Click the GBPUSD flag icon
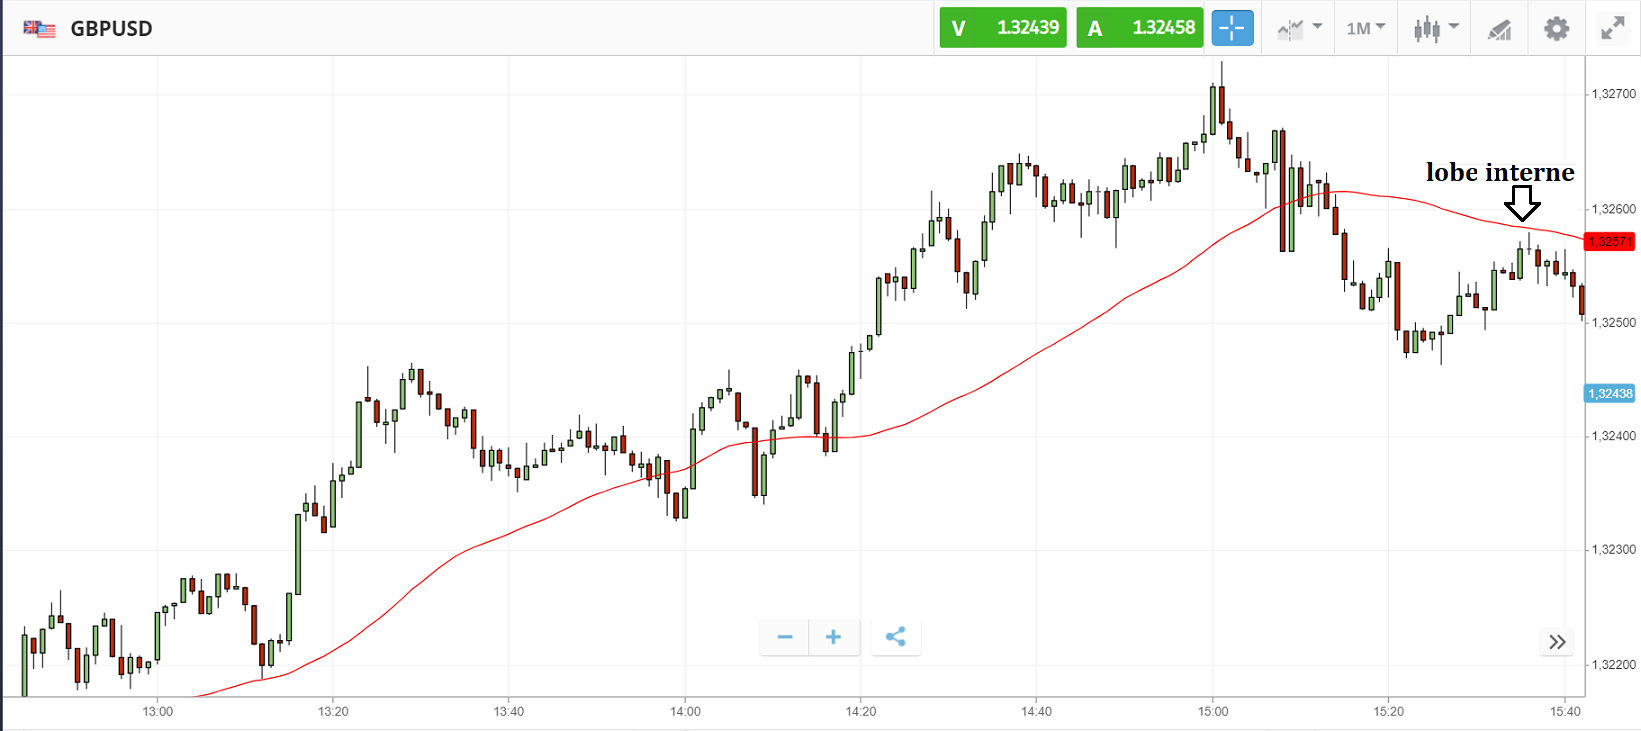The width and height of the screenshot is (1641, 731). (39, 28)
